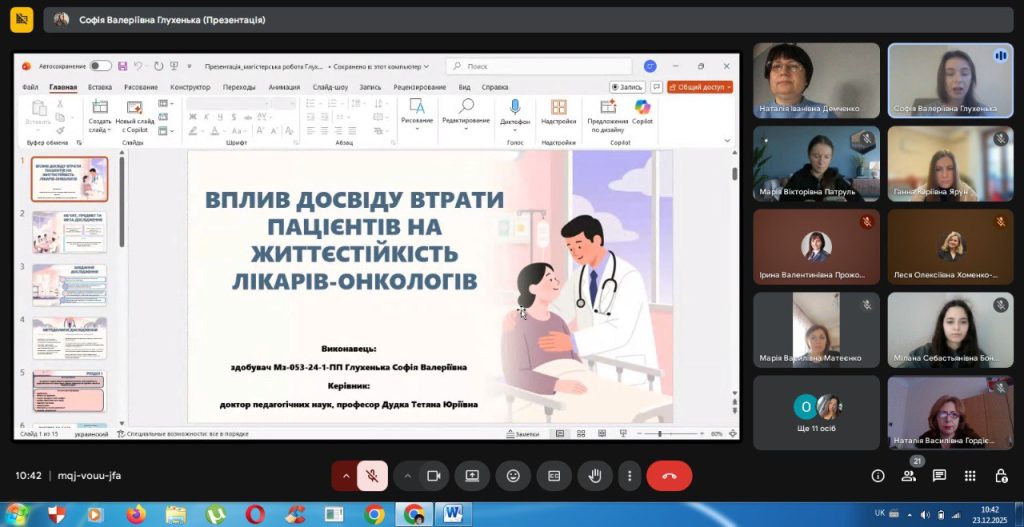Expand audio settings arrow beside microphone
This screenshot has width=1024, height=527.
point(346,476)
